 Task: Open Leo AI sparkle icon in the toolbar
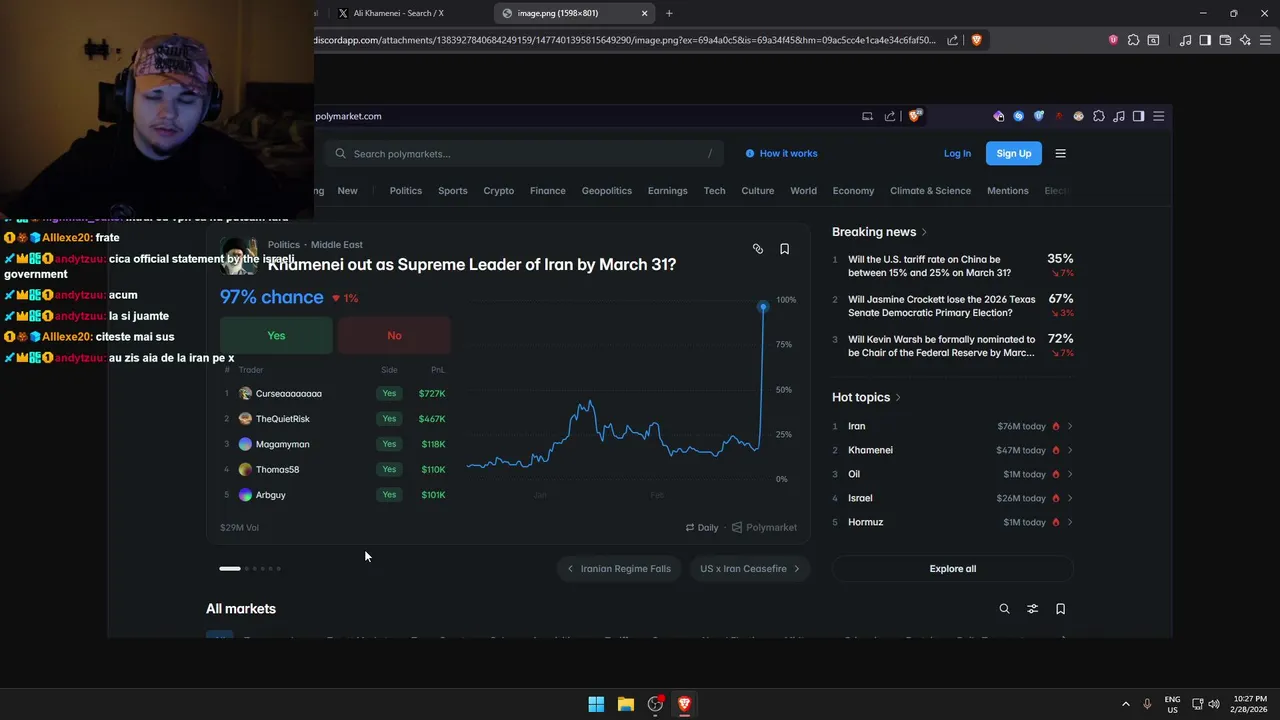[x=1245, y=40]
